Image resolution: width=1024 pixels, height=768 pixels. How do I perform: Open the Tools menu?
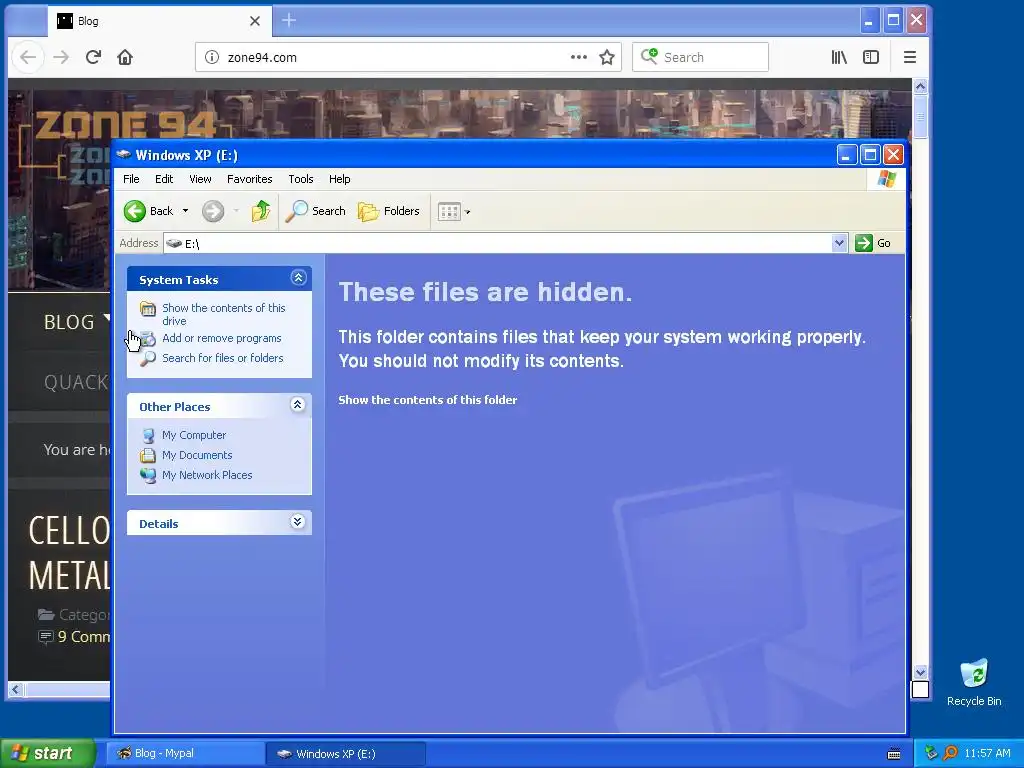pos(301,179)
